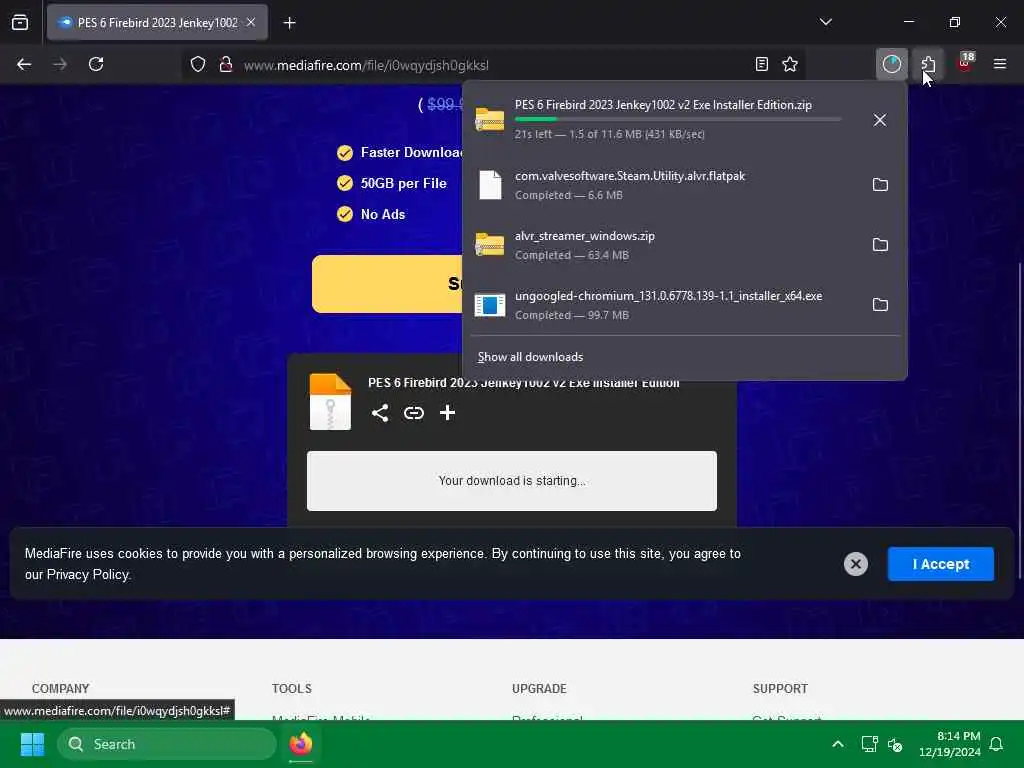Viewport: 1024px width, 768px height.
Task: Add file to account with plus icon
Action: click(447, 413)
